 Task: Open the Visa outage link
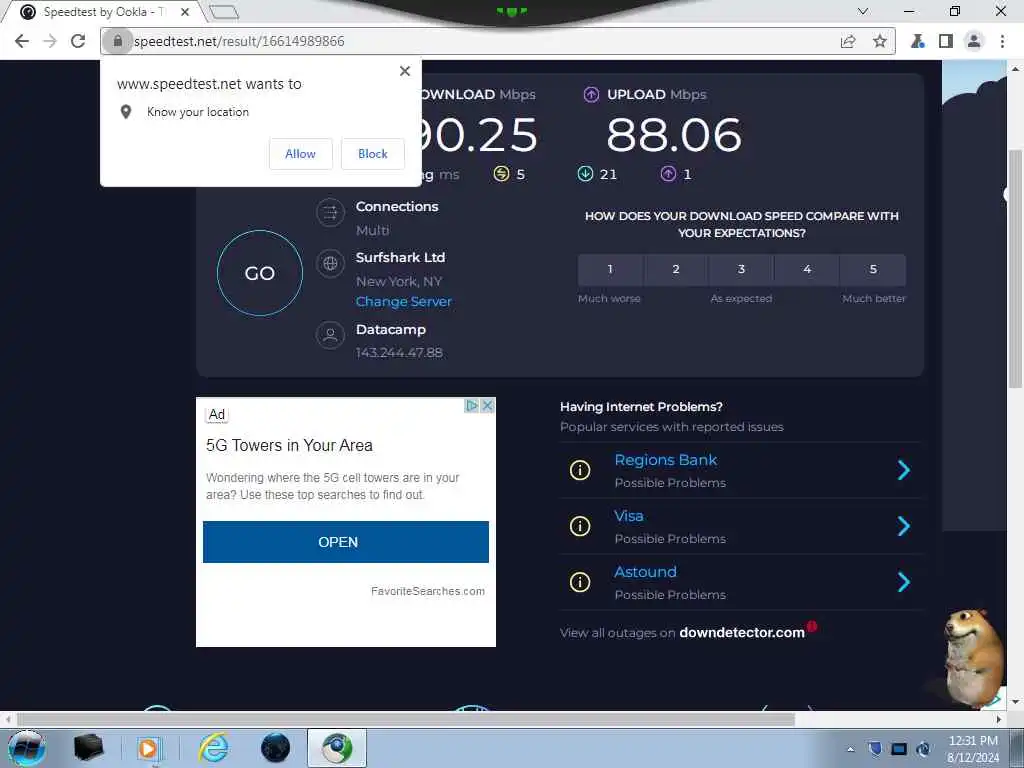[x=629, y=516]
